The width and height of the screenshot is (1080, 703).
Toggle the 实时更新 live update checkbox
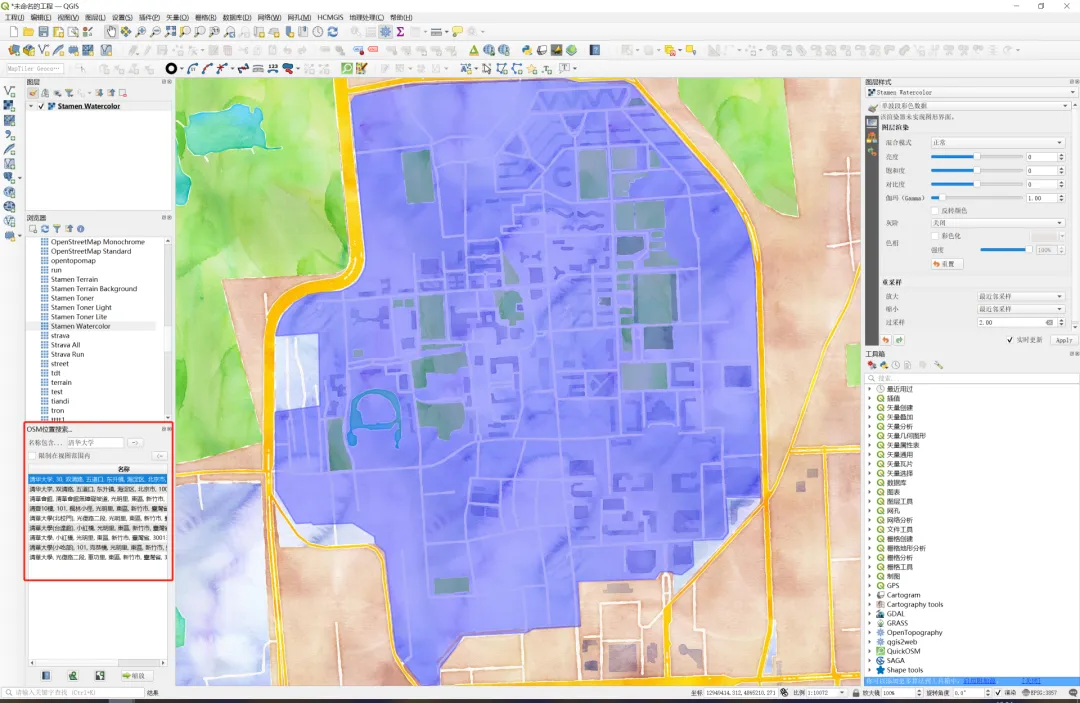1010,340
